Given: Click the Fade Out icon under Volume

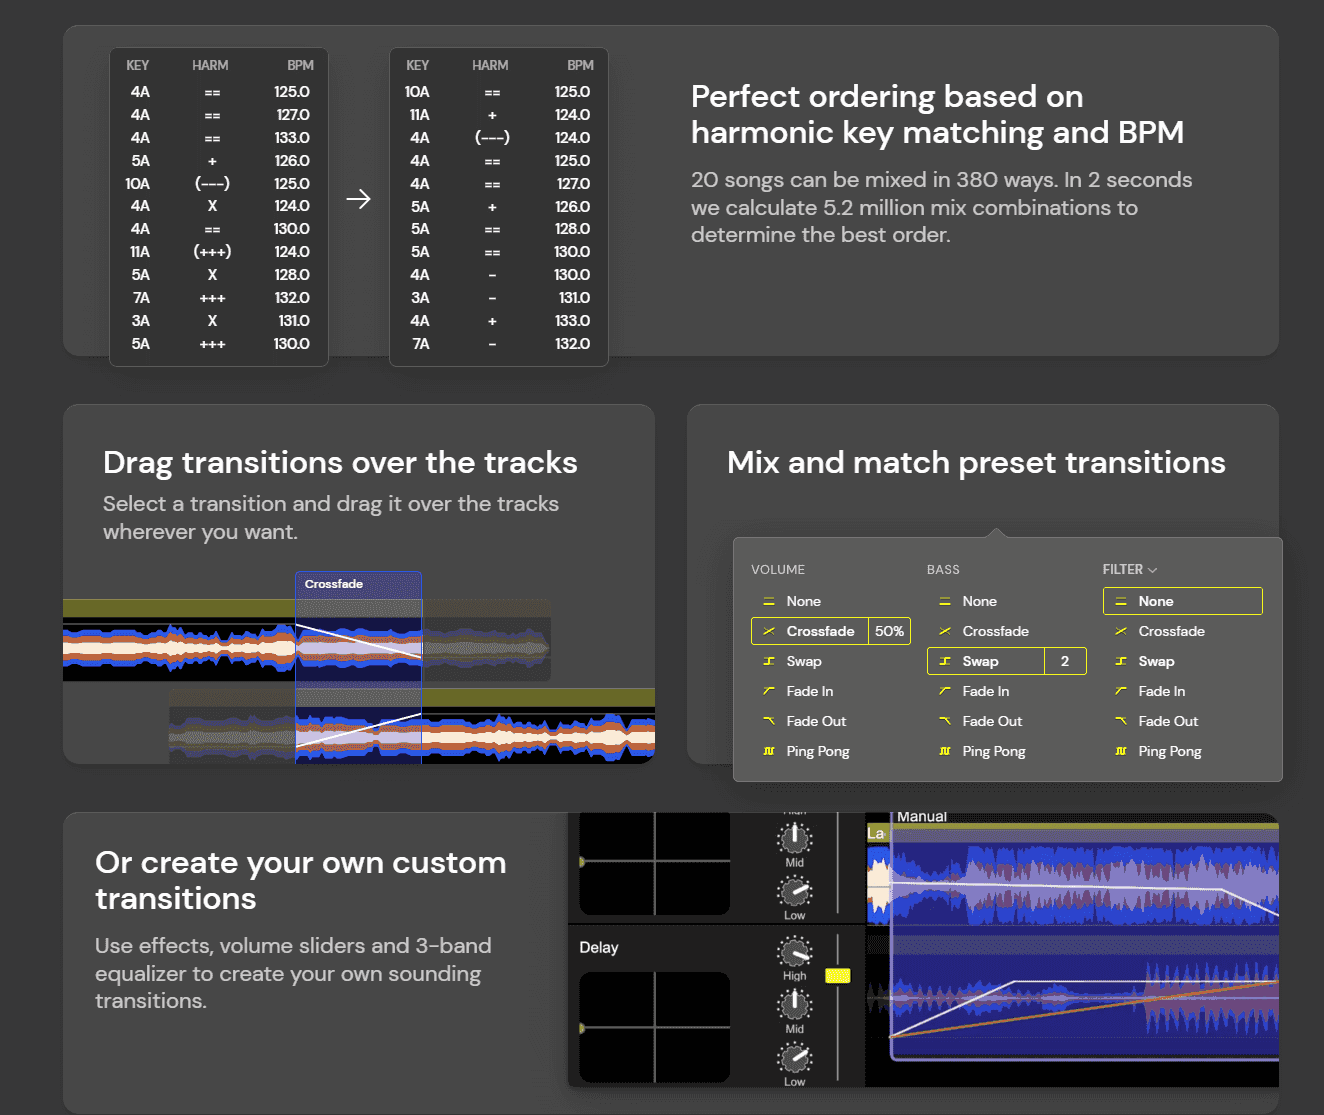Looking at the screenshot, I should pyautogui.click(x=768, y=721).
